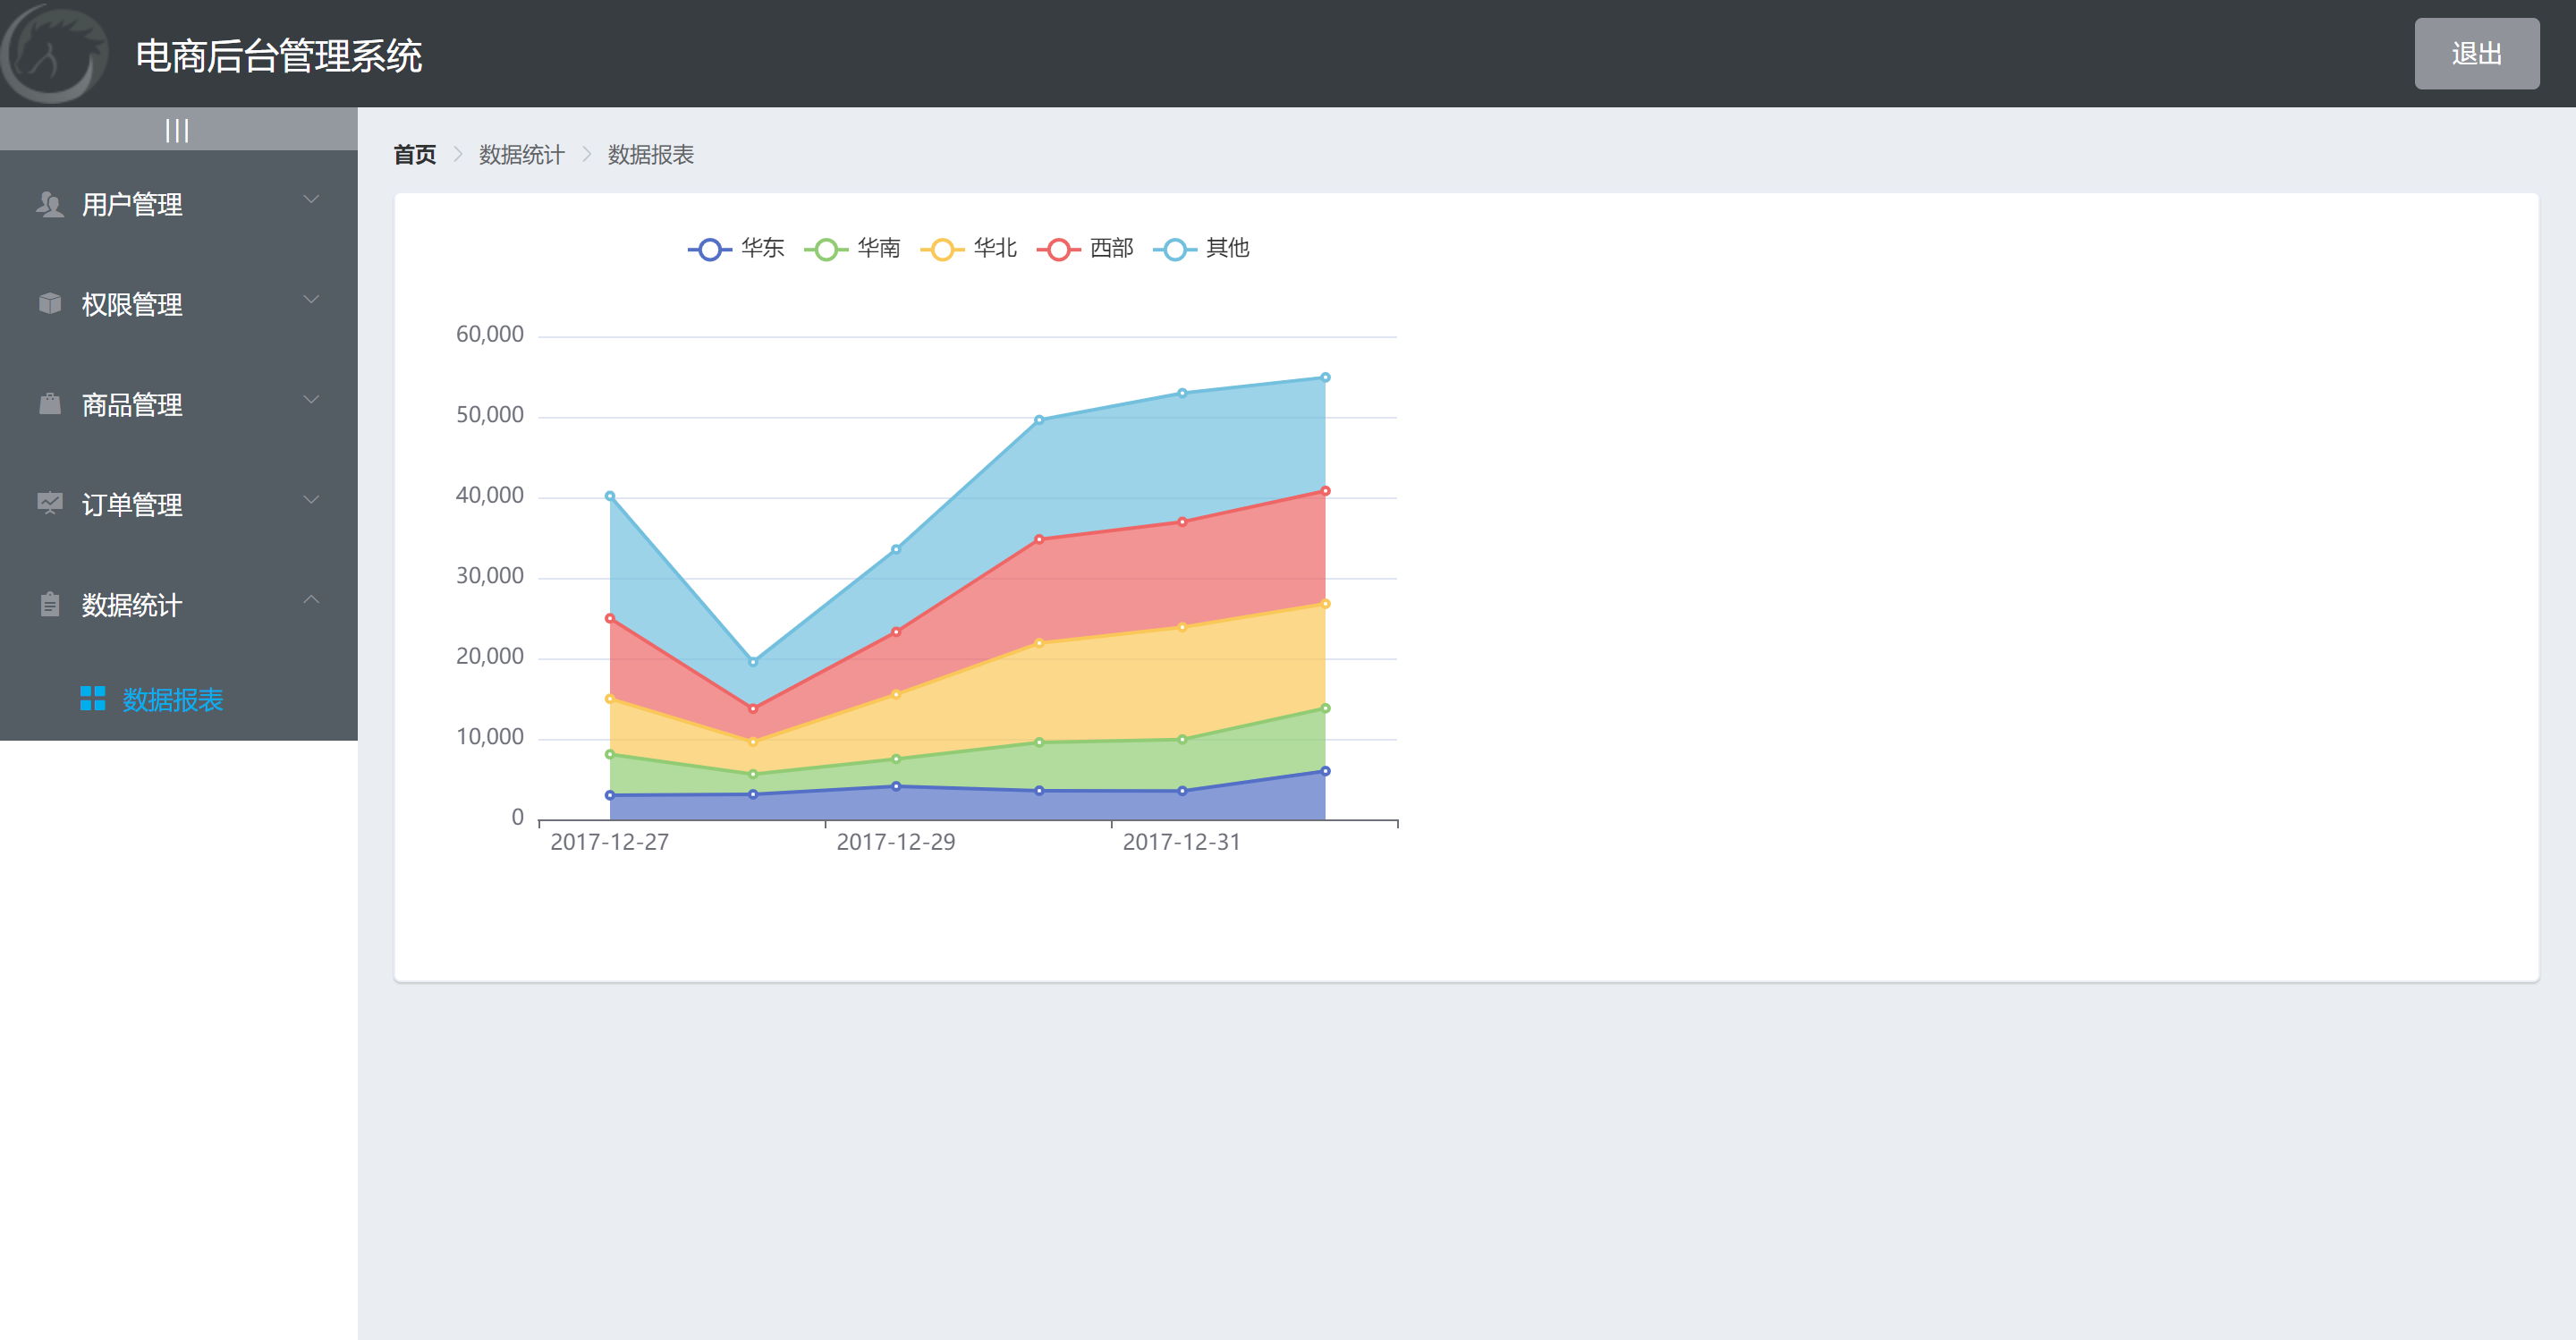This screenshot has height=1340, width=2576.
Task: Expand the 权限管理 chevron arrow
Action: click(311, 300)
